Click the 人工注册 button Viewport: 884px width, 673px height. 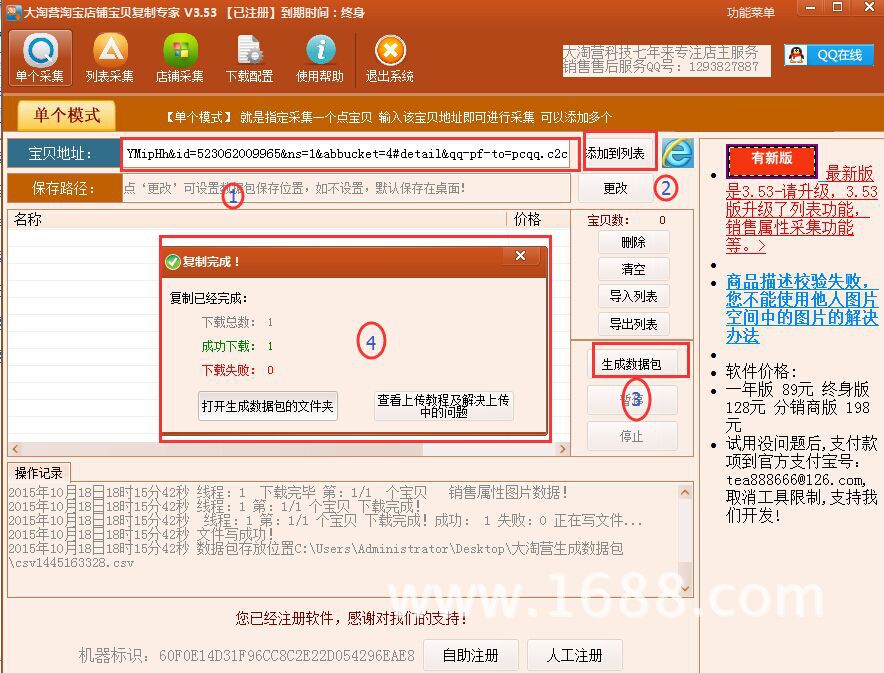(x=574, y=655)
